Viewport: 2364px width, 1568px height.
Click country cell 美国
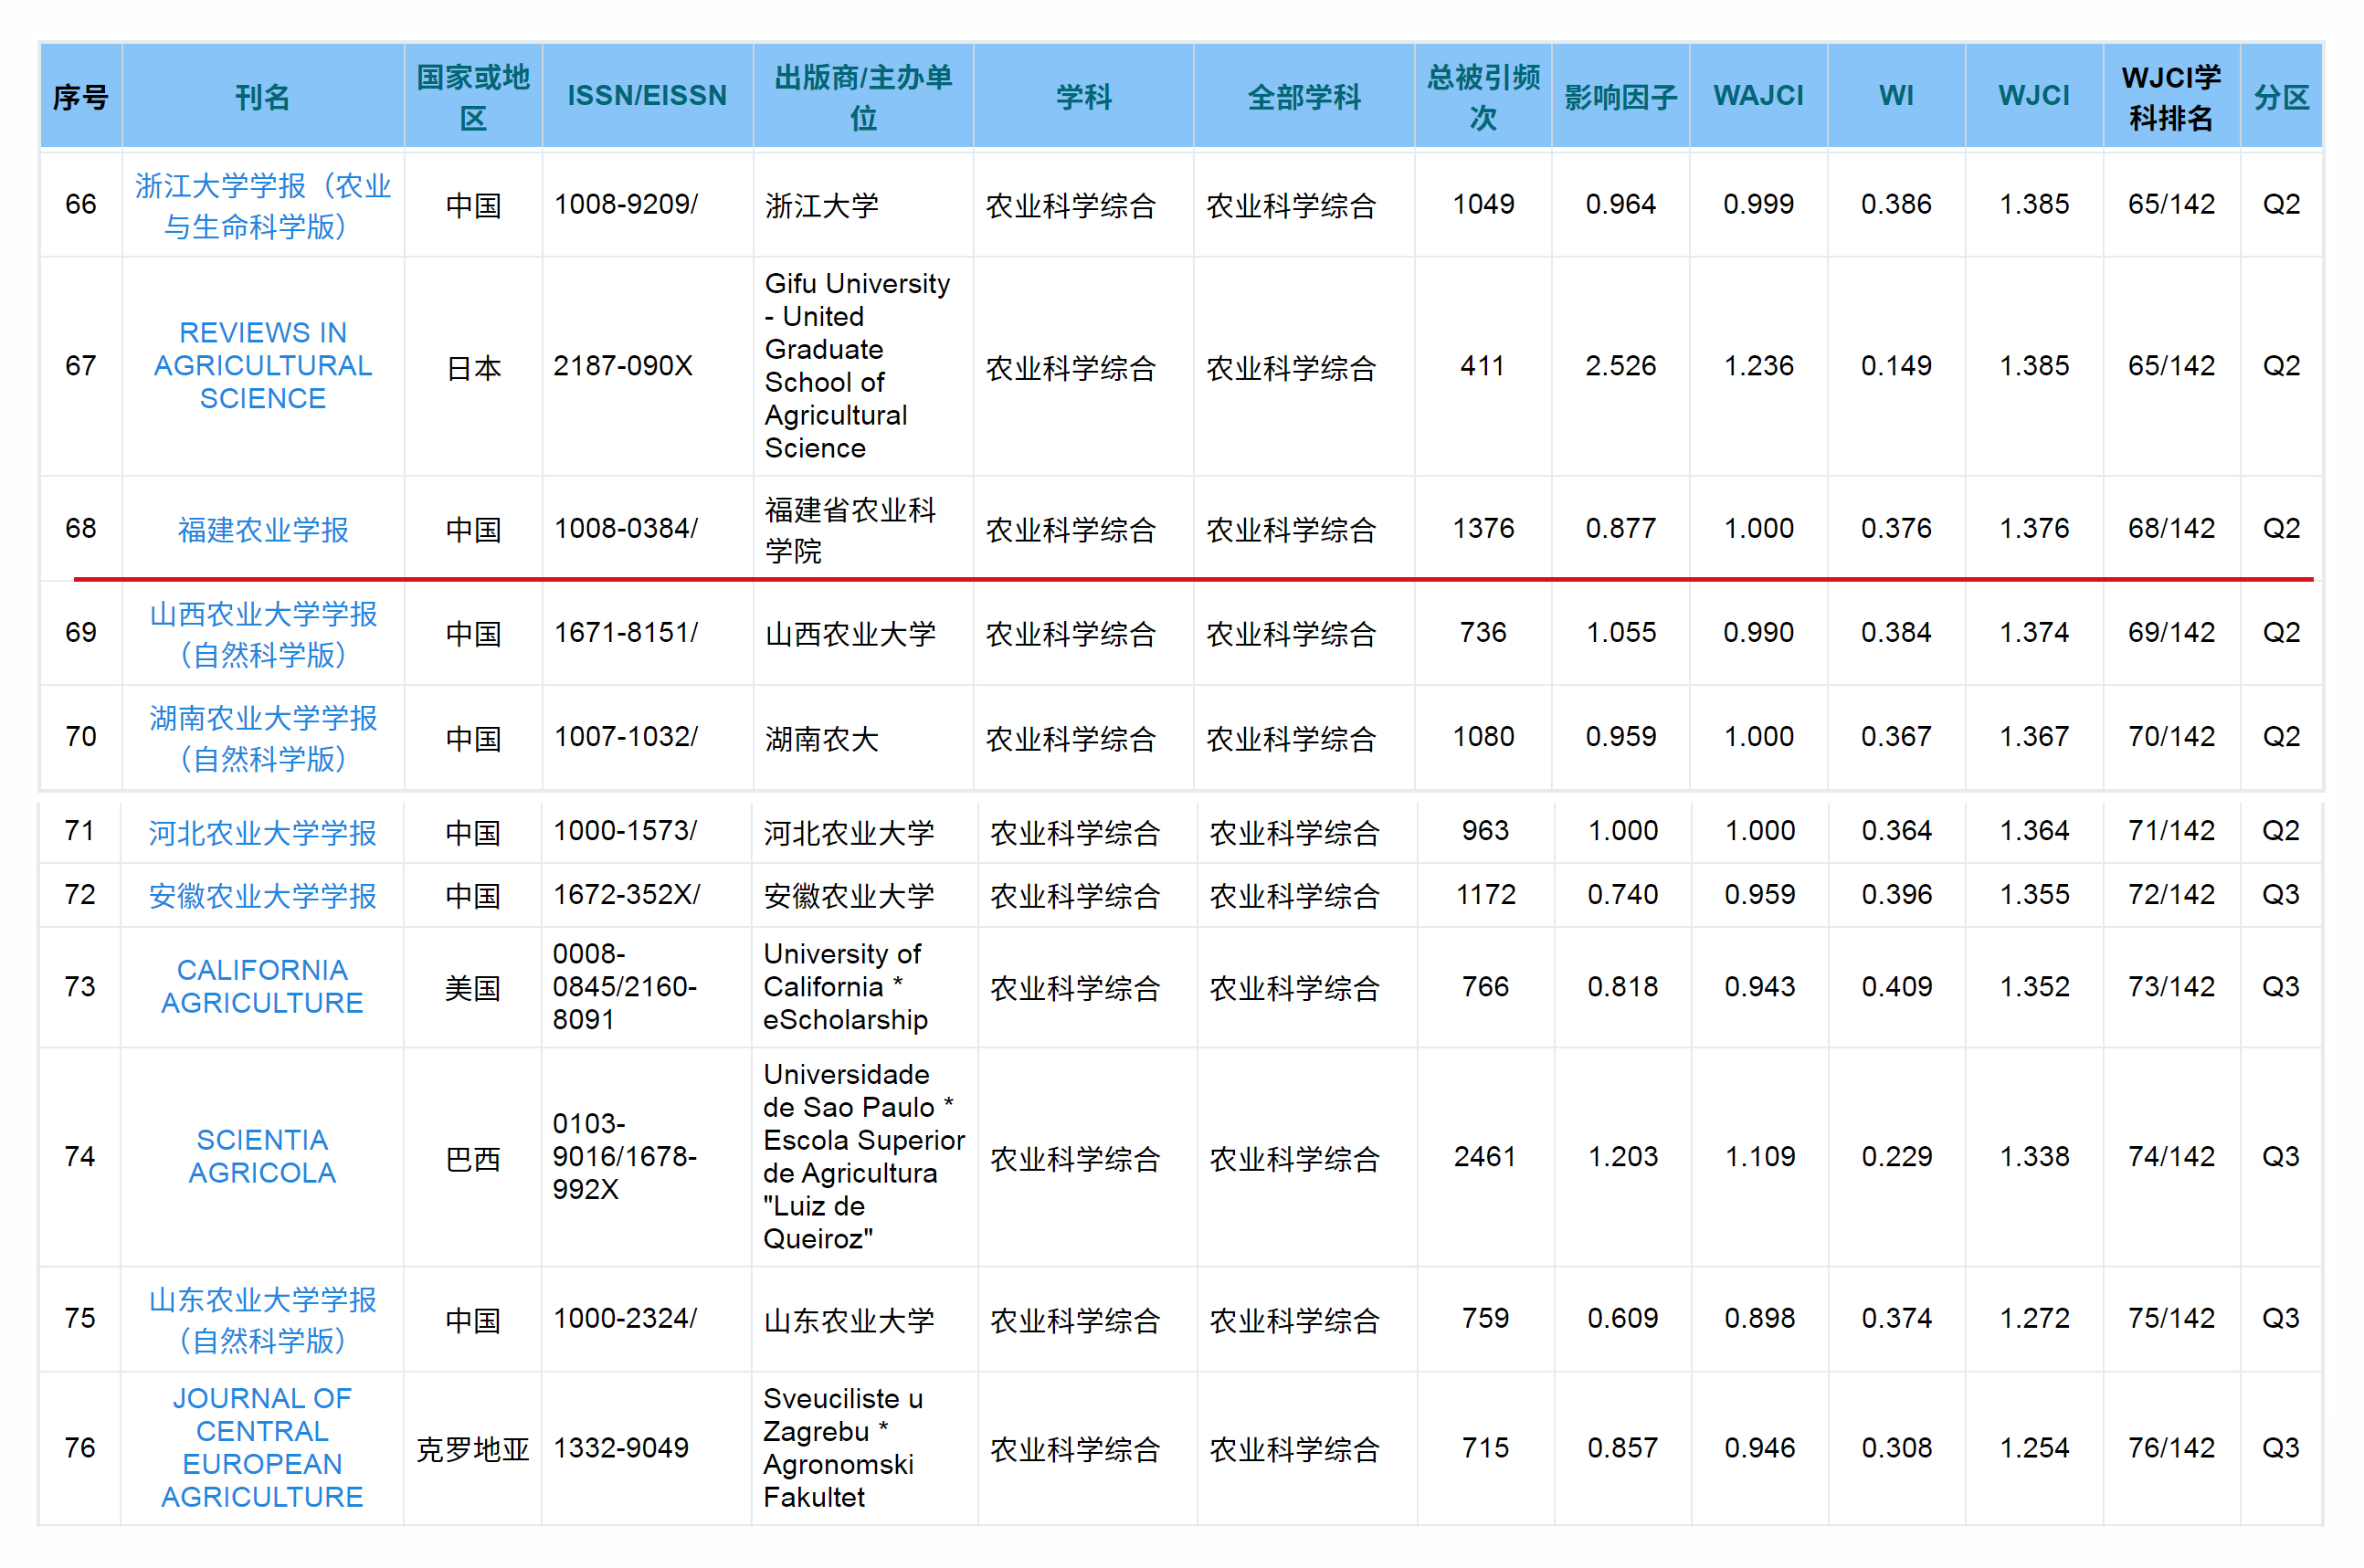click(472, 988)
